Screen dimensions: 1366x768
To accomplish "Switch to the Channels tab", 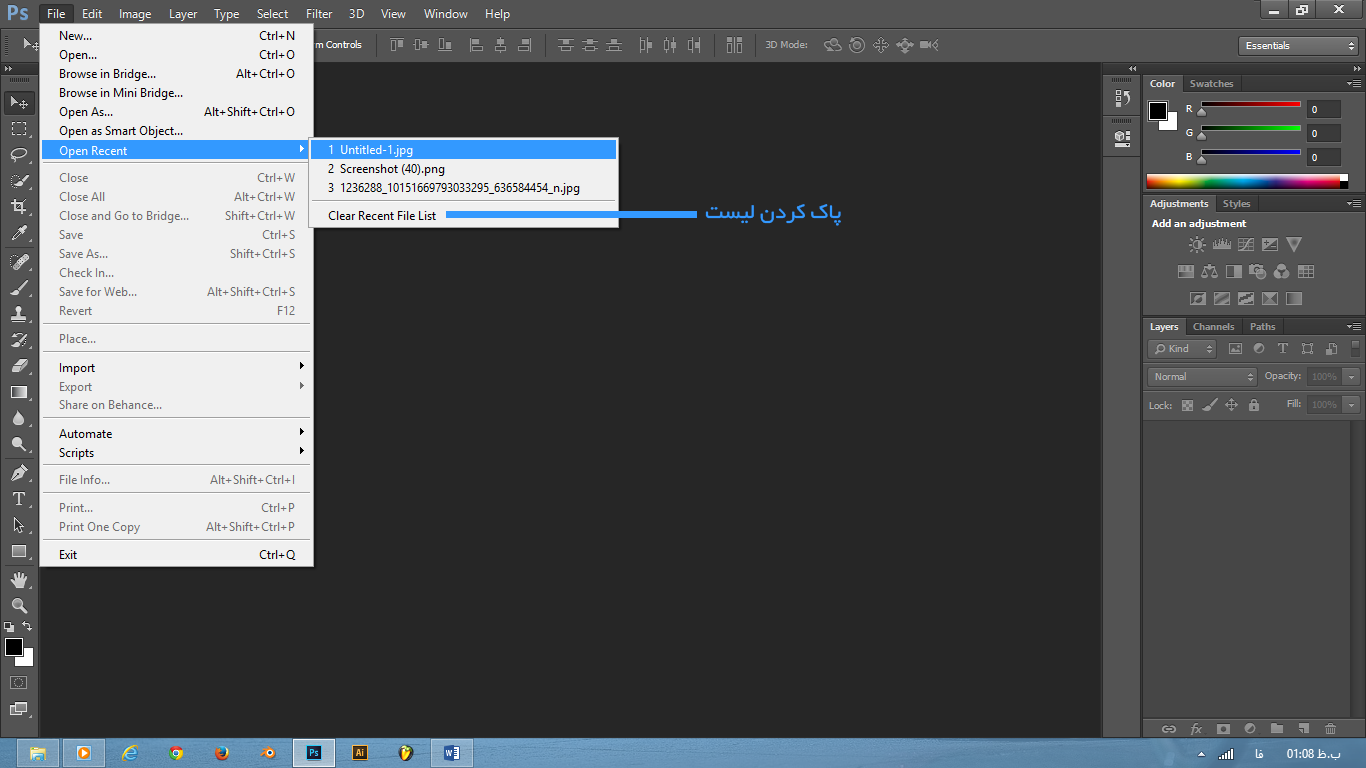I will 1213,327.
